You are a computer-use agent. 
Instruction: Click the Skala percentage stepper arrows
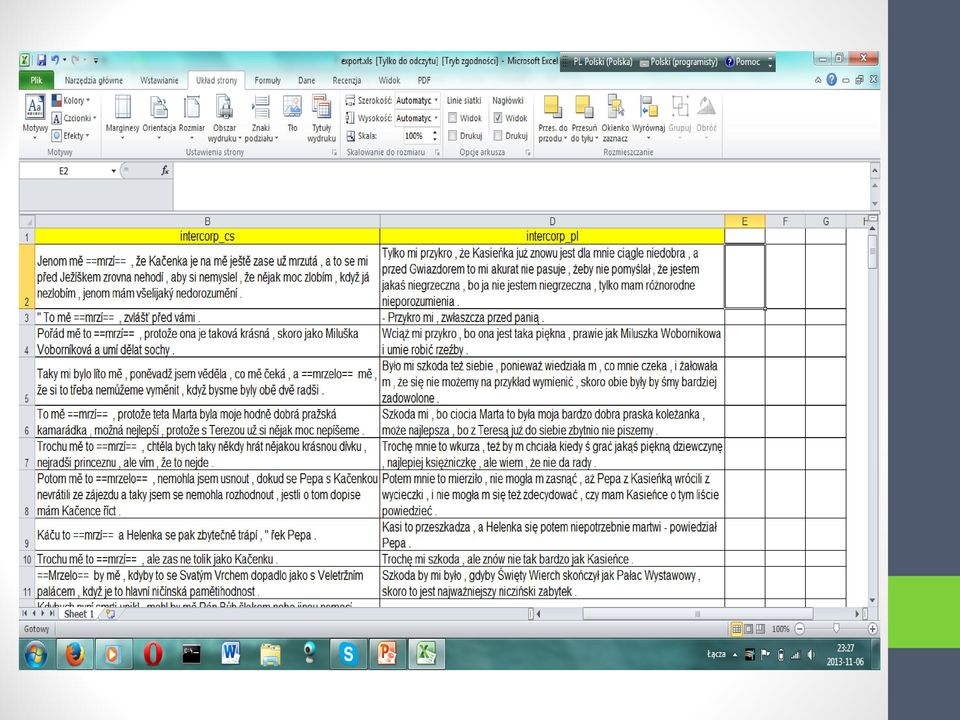(435, 135)
